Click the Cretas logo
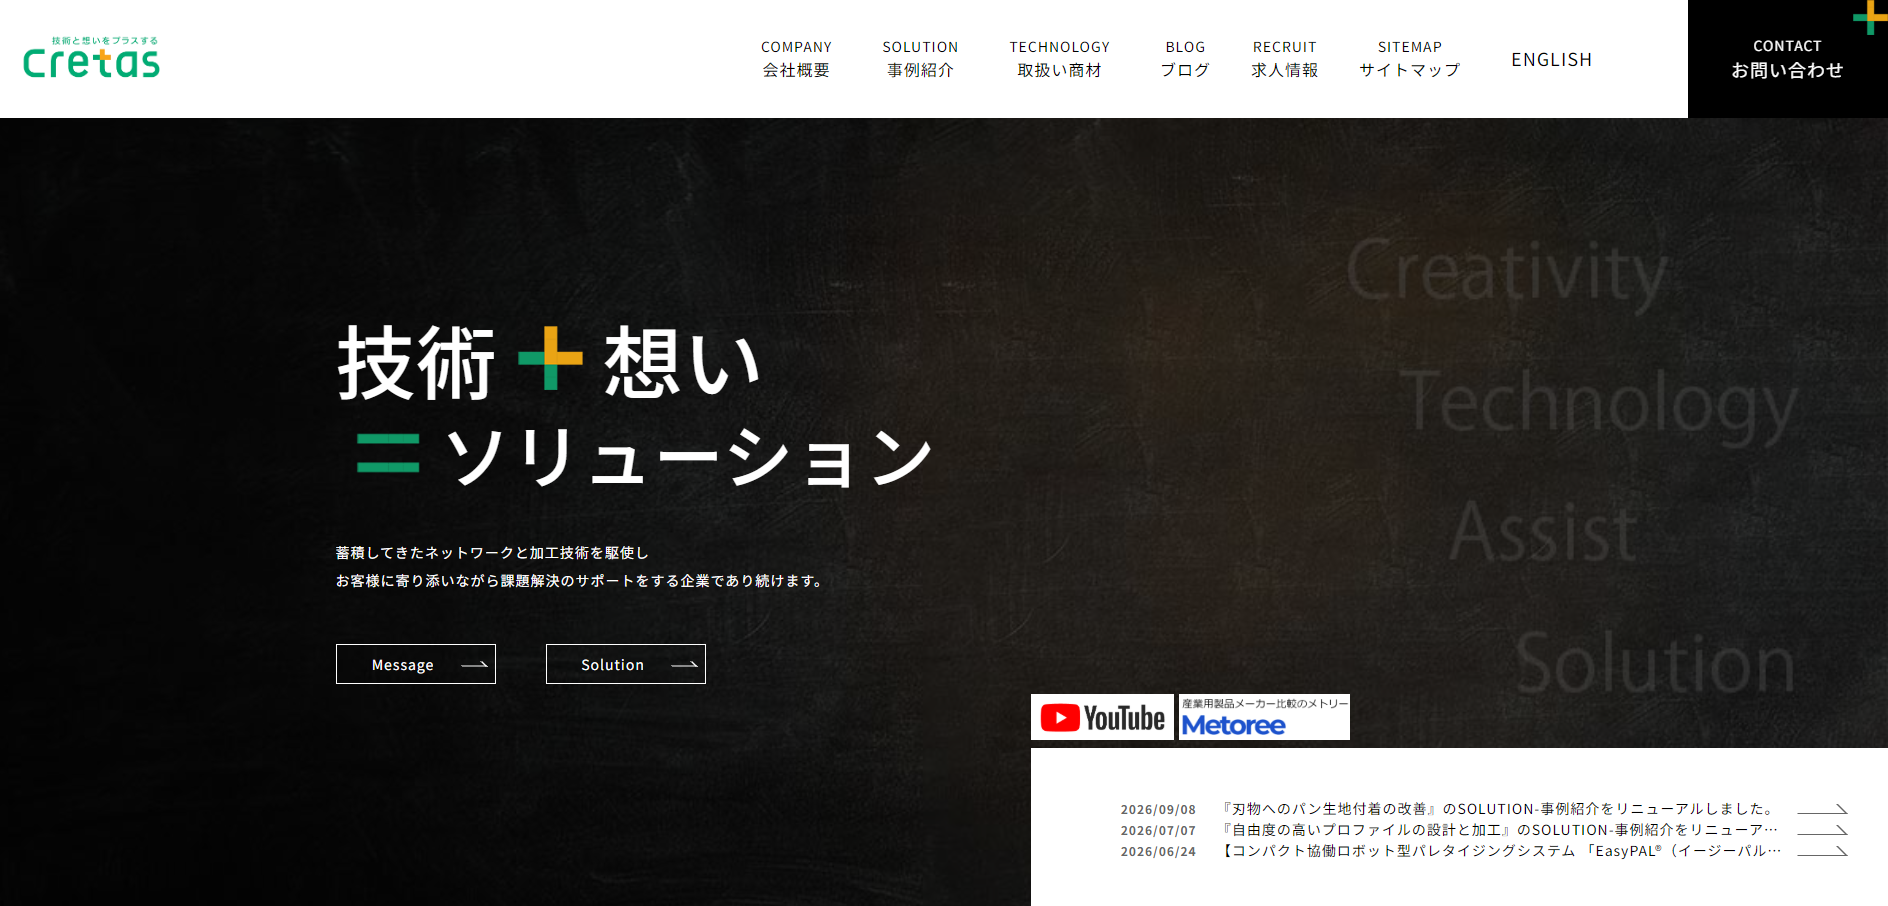 [91, 58]
